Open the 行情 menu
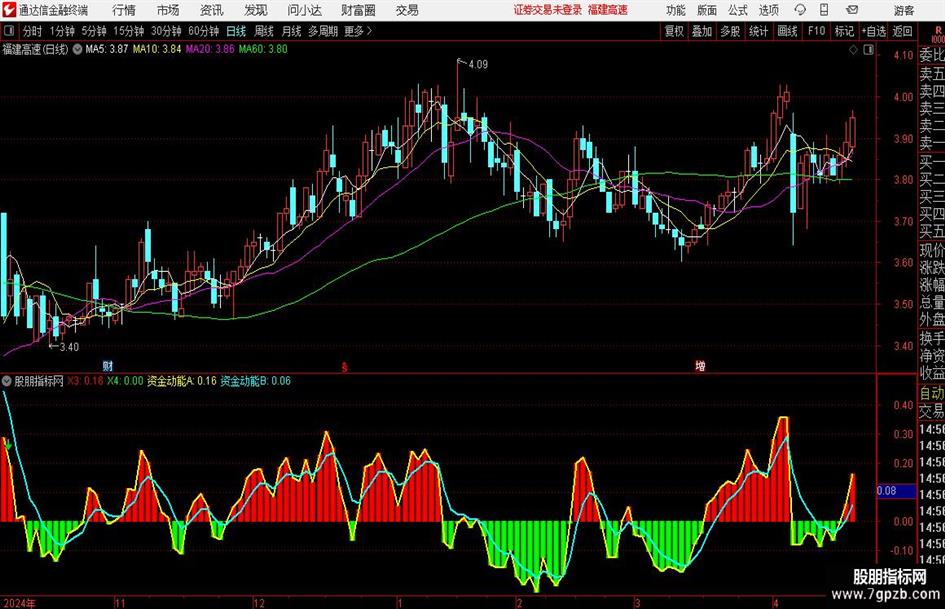Image resolution: width=945 pixels, height=609 pixels. 124,10
